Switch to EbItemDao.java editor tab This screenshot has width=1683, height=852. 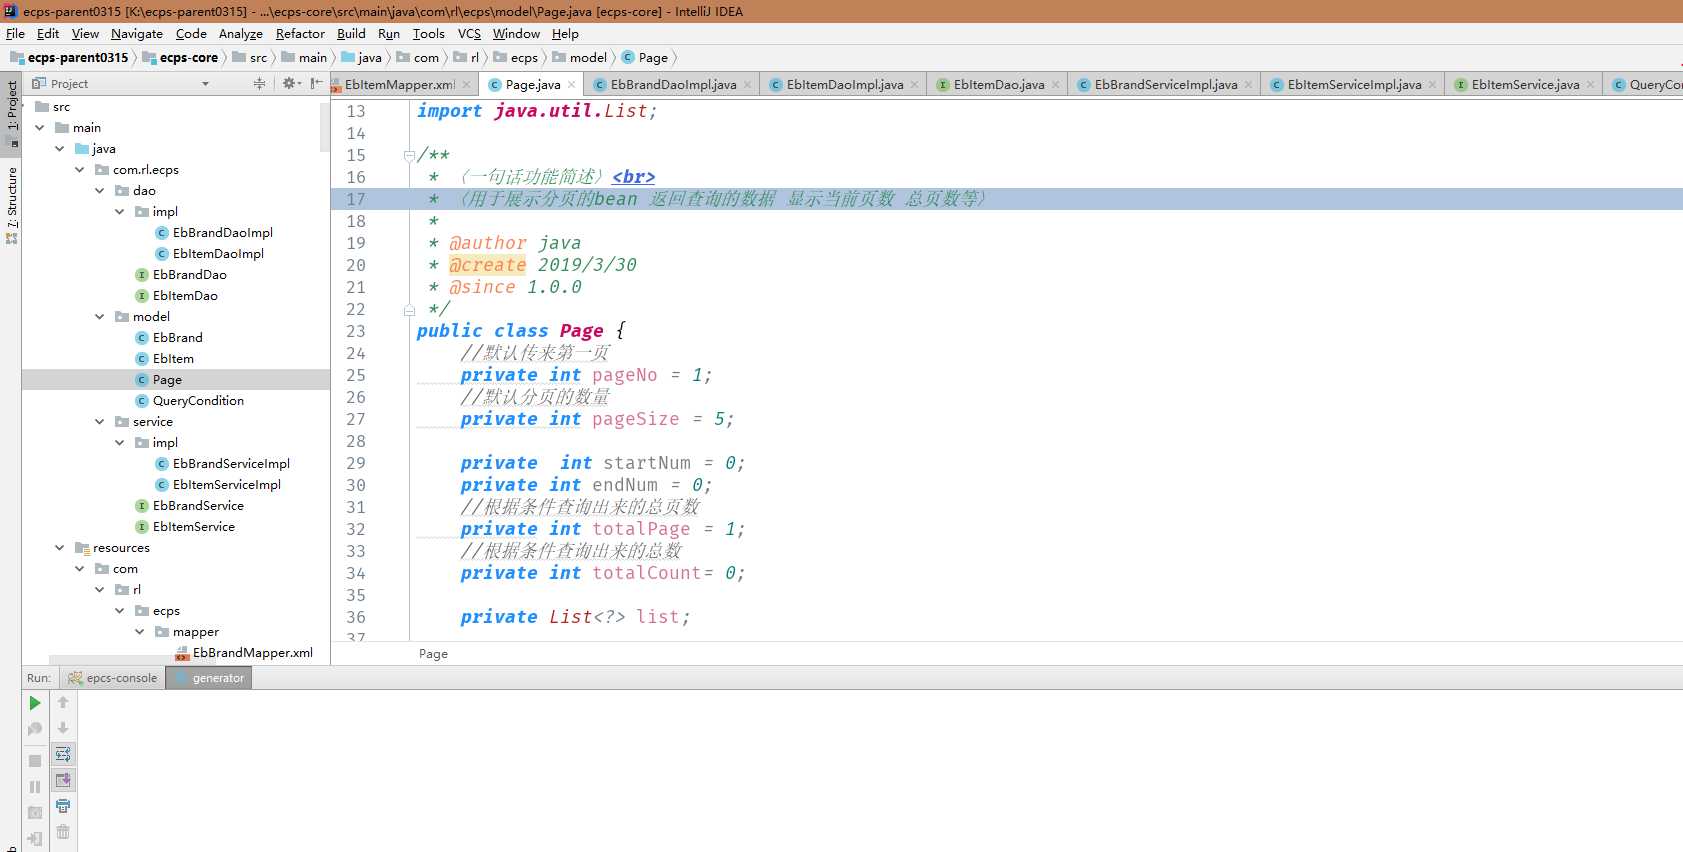coord(999,85)
